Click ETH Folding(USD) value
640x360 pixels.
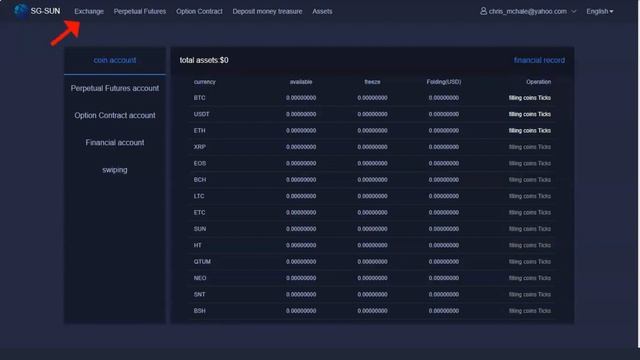point(444,131)
